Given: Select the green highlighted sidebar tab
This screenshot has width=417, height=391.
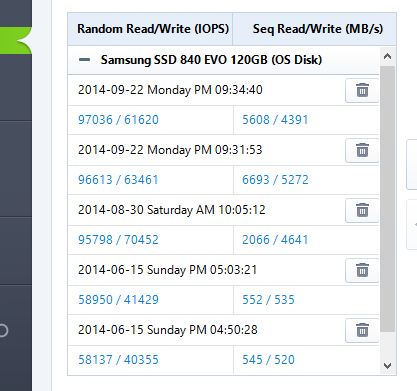Looking at the screenshot, I should point(16,41).
